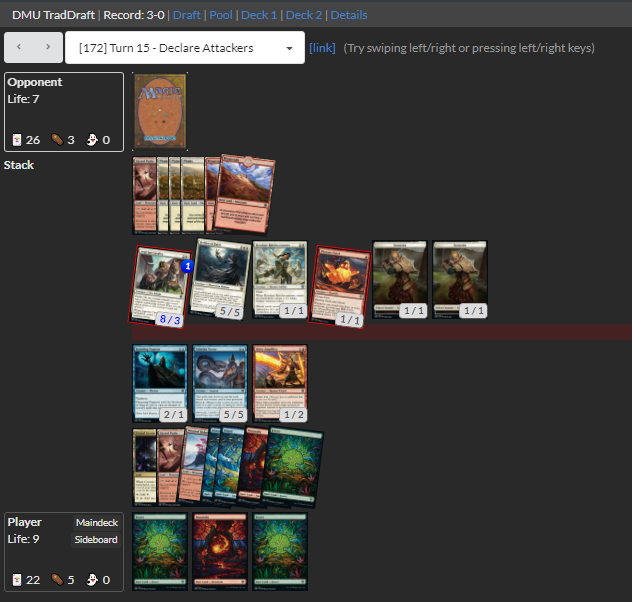The height and width of the screenshot is (602, 632).
Task: Click the player's library card icon
Action: (17, 580)
